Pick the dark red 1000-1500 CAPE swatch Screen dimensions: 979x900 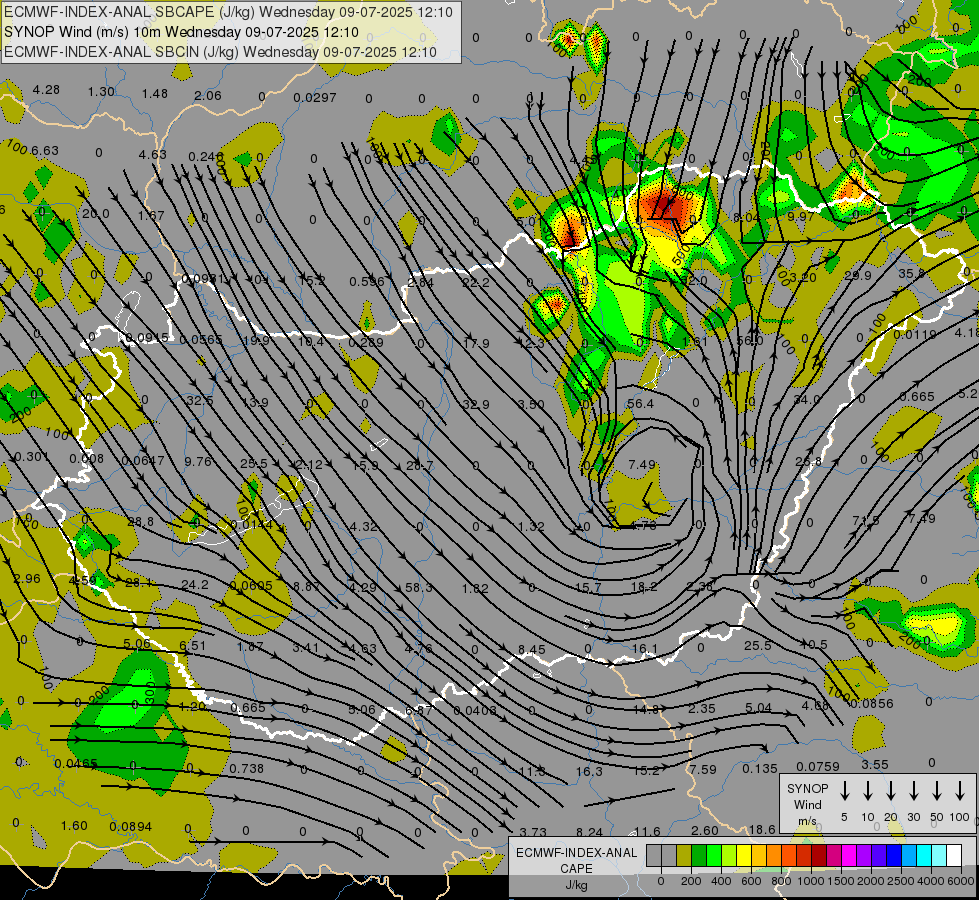819,856
